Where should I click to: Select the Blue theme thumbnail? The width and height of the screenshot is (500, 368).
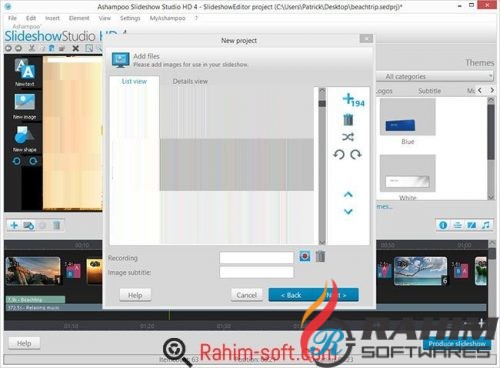point(408,117)
